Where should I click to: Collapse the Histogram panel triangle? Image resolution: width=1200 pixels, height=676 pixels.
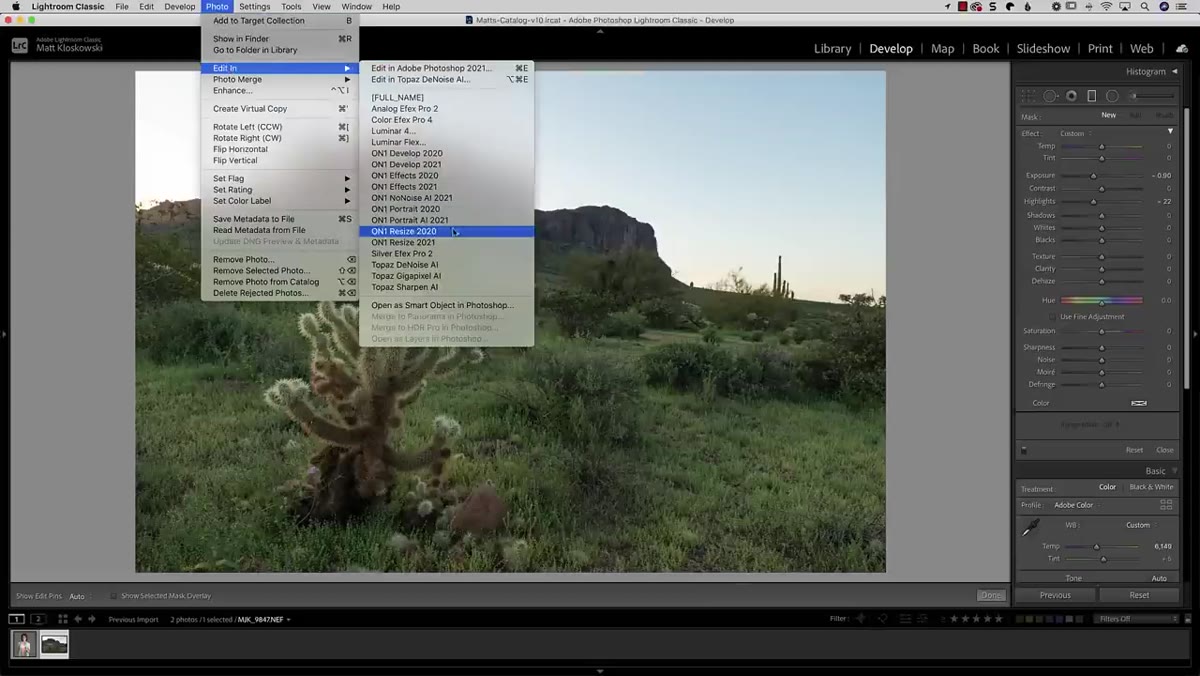tap(1173, 71)
